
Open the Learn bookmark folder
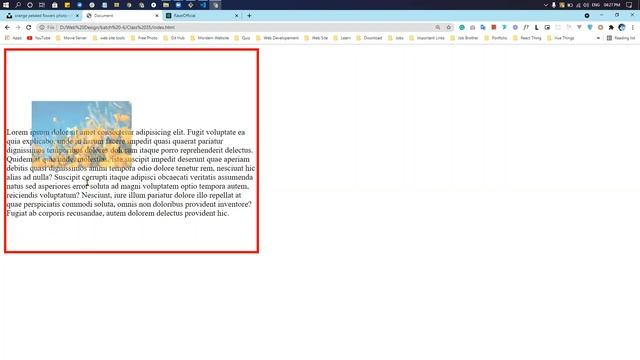[x=342, y=38]
